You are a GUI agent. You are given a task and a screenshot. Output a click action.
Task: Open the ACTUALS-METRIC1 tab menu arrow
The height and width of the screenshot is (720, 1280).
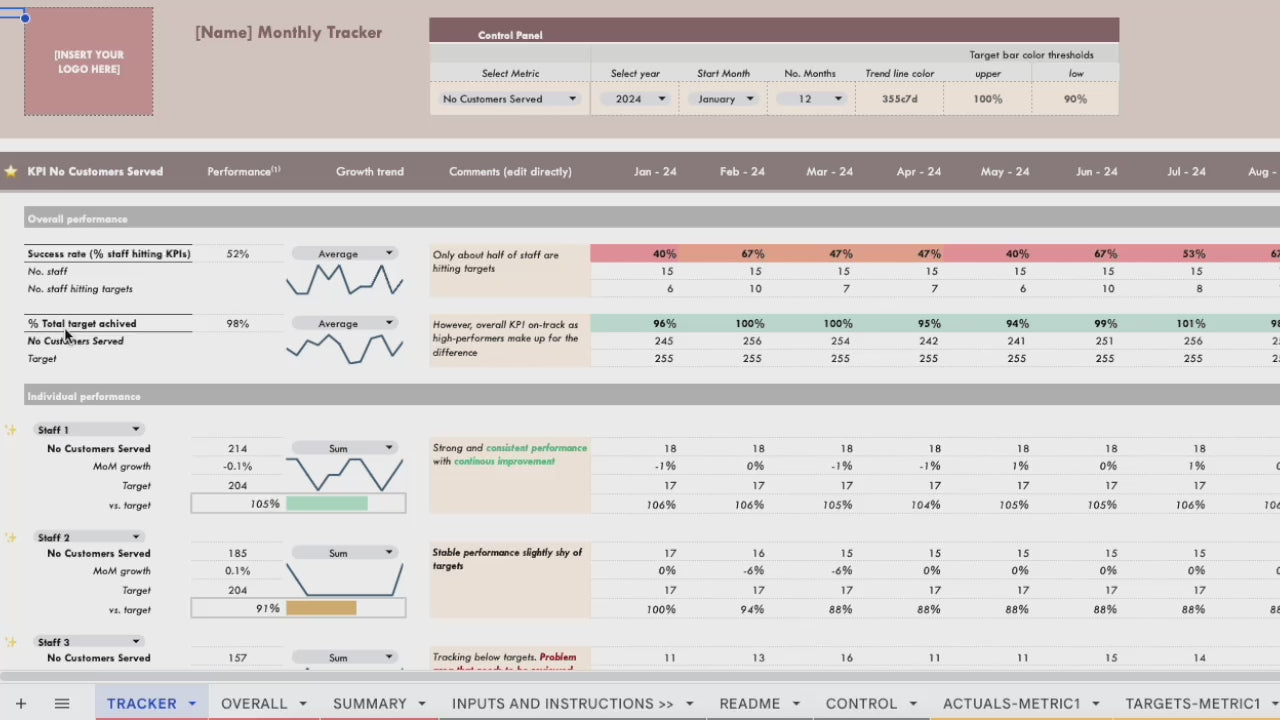(1096, 704)
